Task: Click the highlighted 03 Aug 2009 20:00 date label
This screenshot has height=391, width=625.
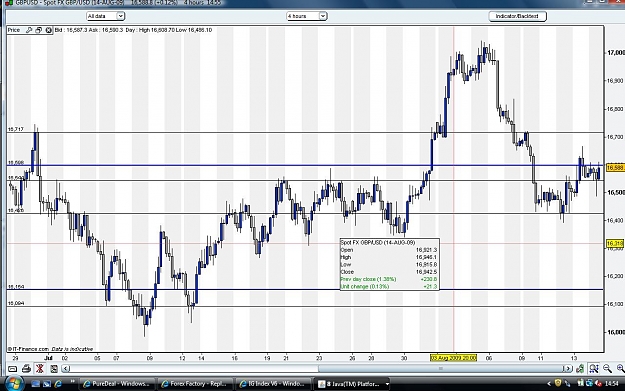Action: click(453, 358)
